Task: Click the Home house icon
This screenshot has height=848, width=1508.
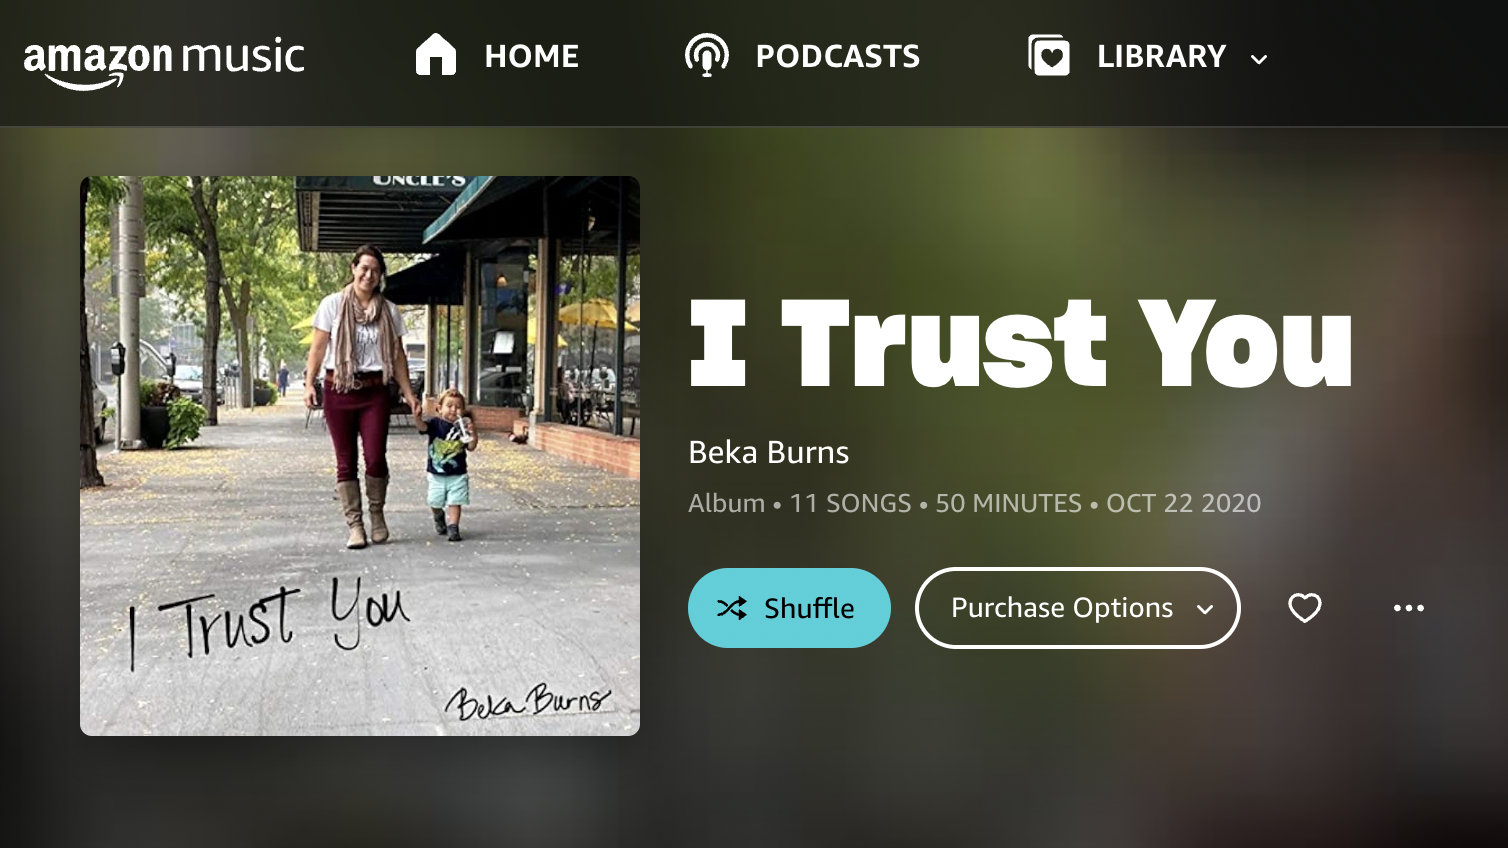Action: 436,55
